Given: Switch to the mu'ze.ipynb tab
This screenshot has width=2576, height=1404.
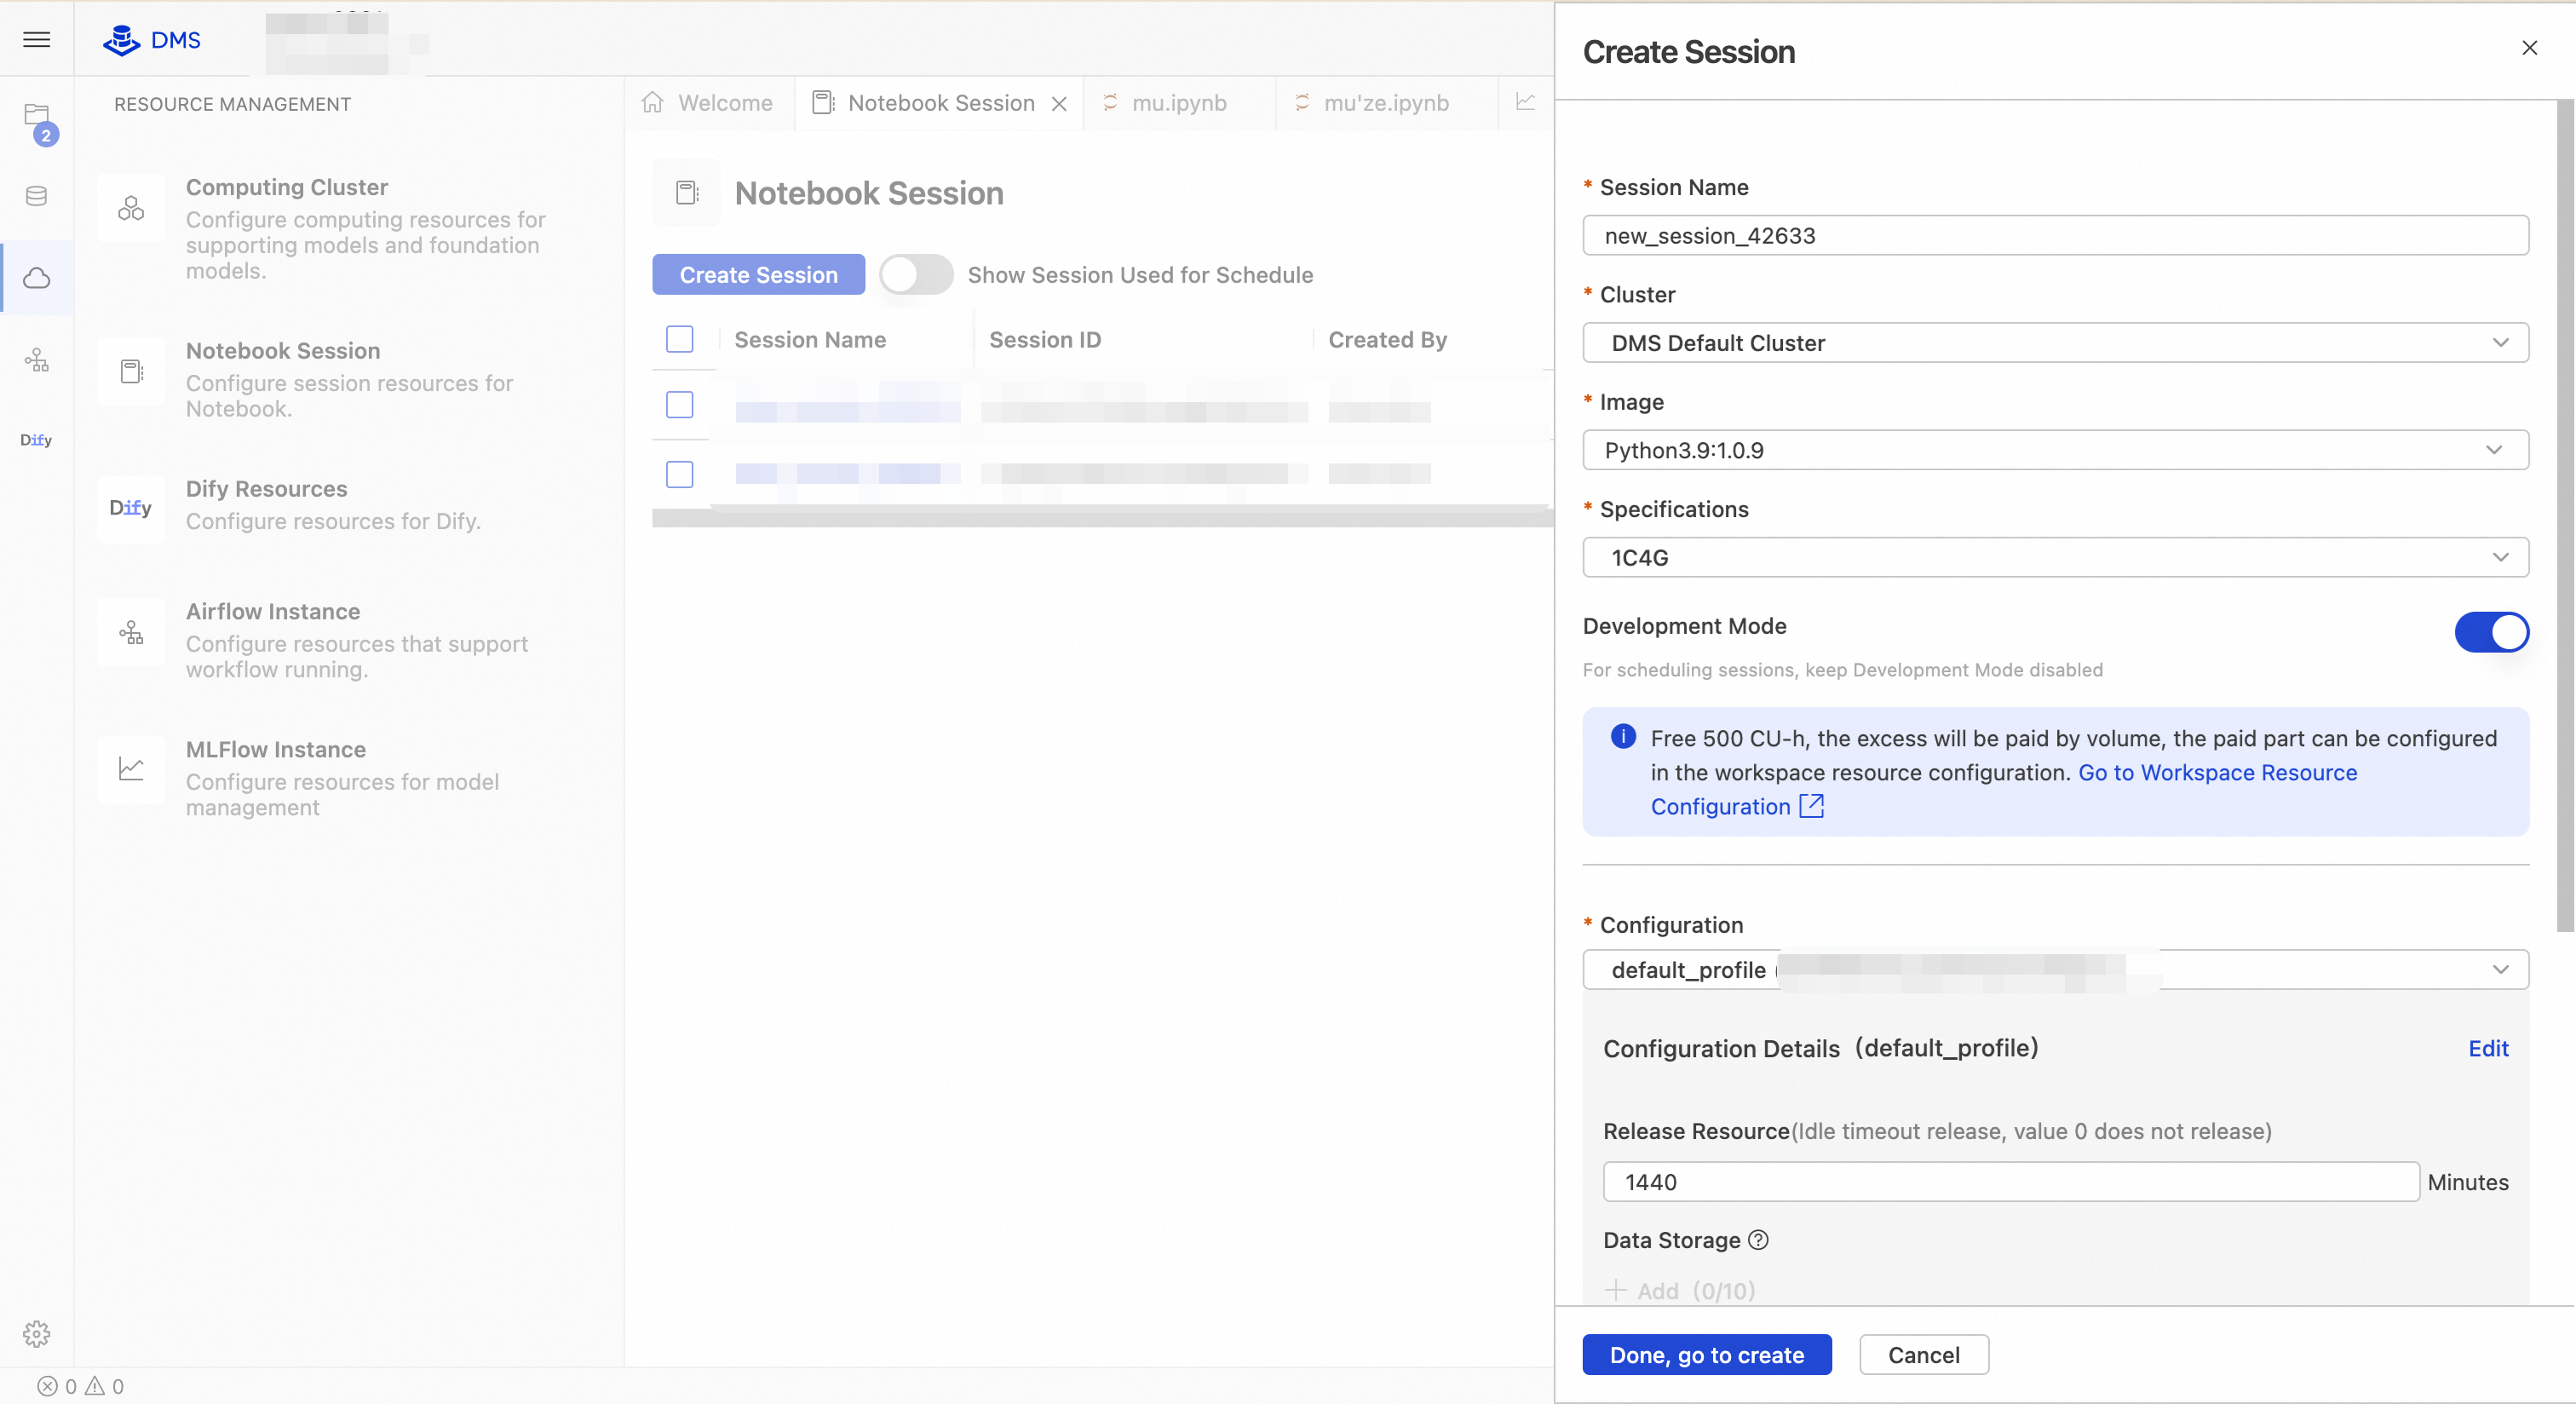Looking at the screenshot, I should point(1385,103).
